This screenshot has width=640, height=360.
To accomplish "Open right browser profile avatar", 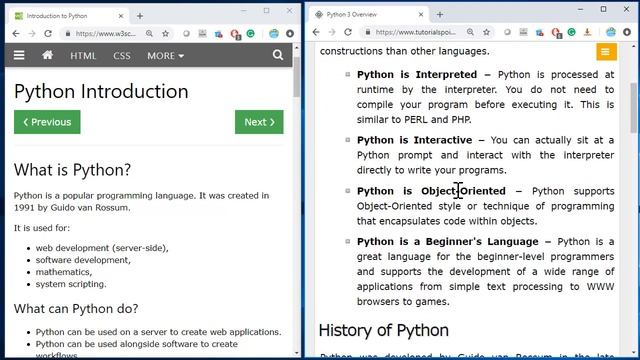I will point(611,32).
